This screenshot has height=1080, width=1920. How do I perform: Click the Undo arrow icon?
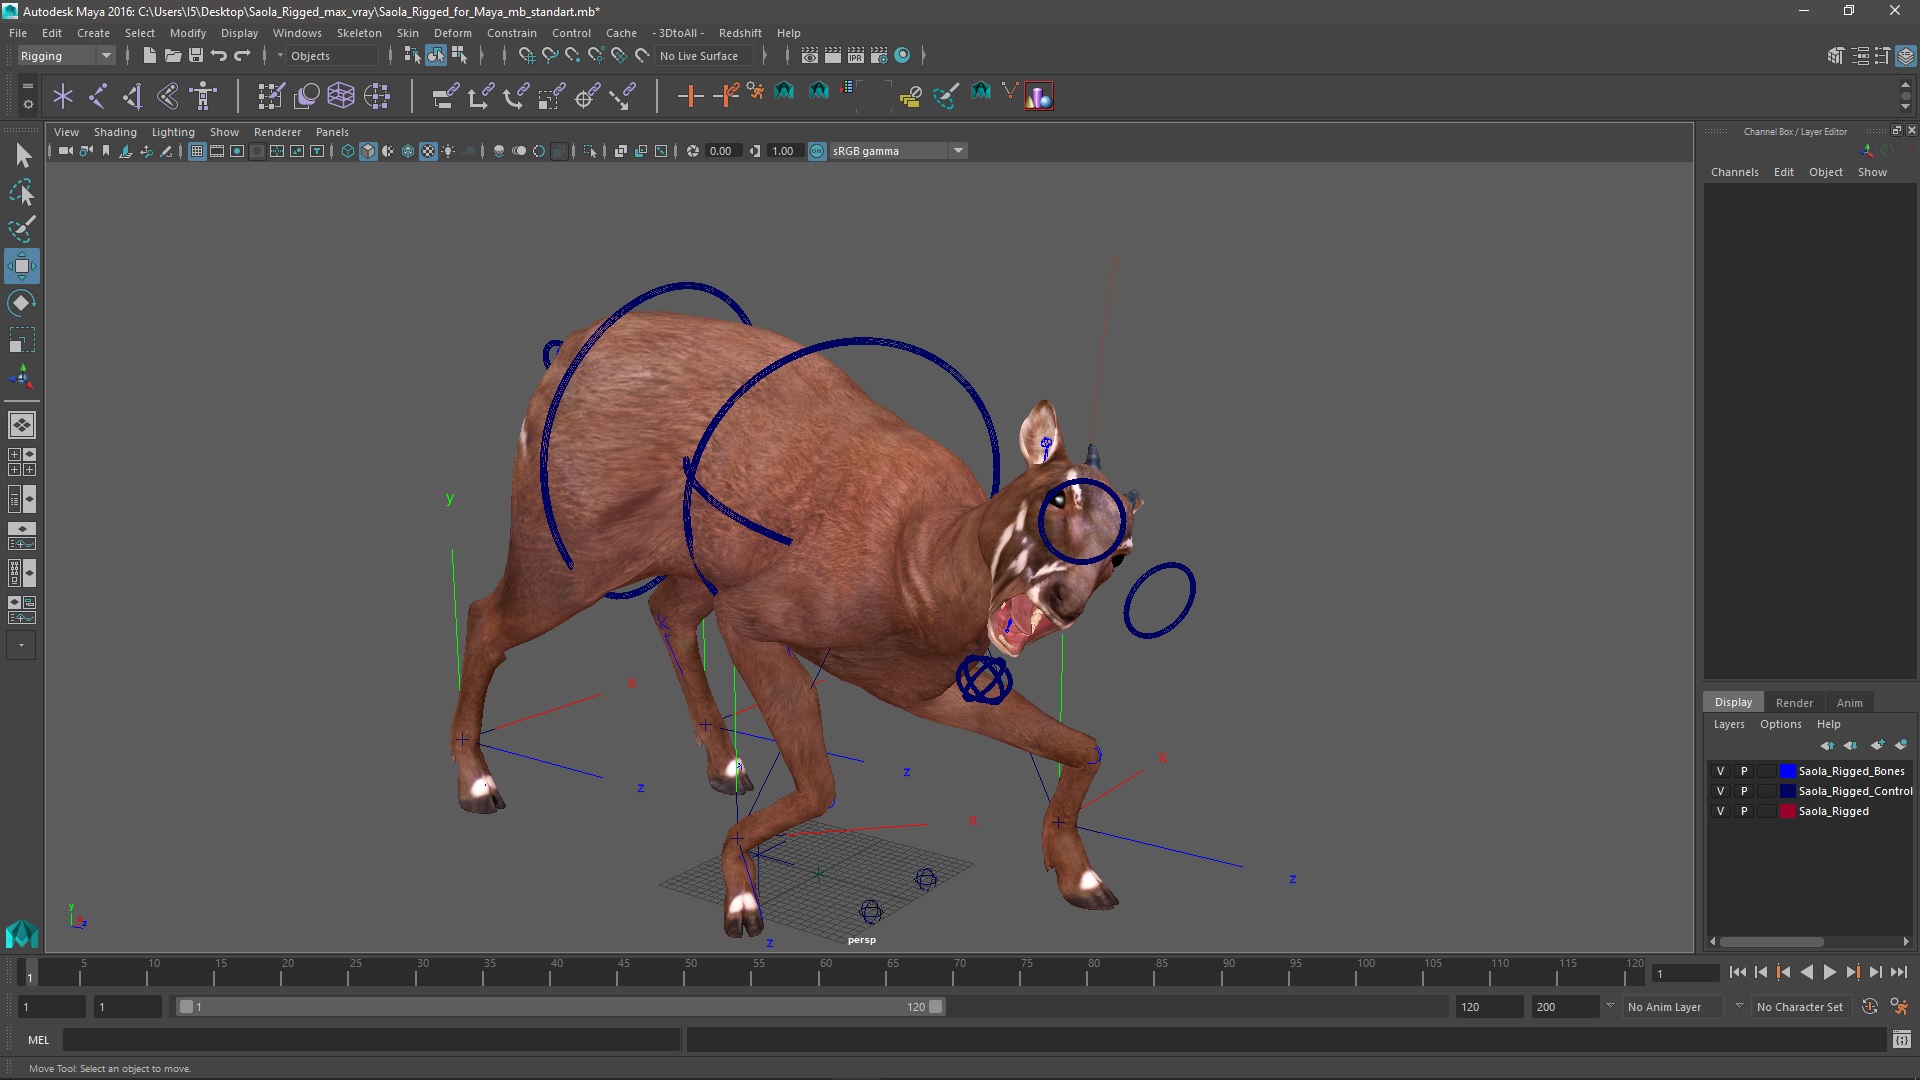(219, 56)
